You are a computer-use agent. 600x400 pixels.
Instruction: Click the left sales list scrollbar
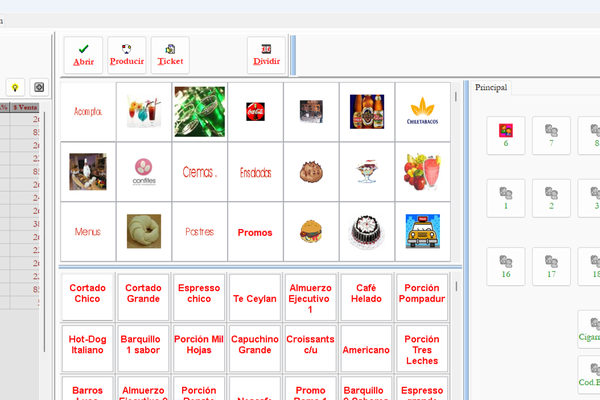pos(44,232)
